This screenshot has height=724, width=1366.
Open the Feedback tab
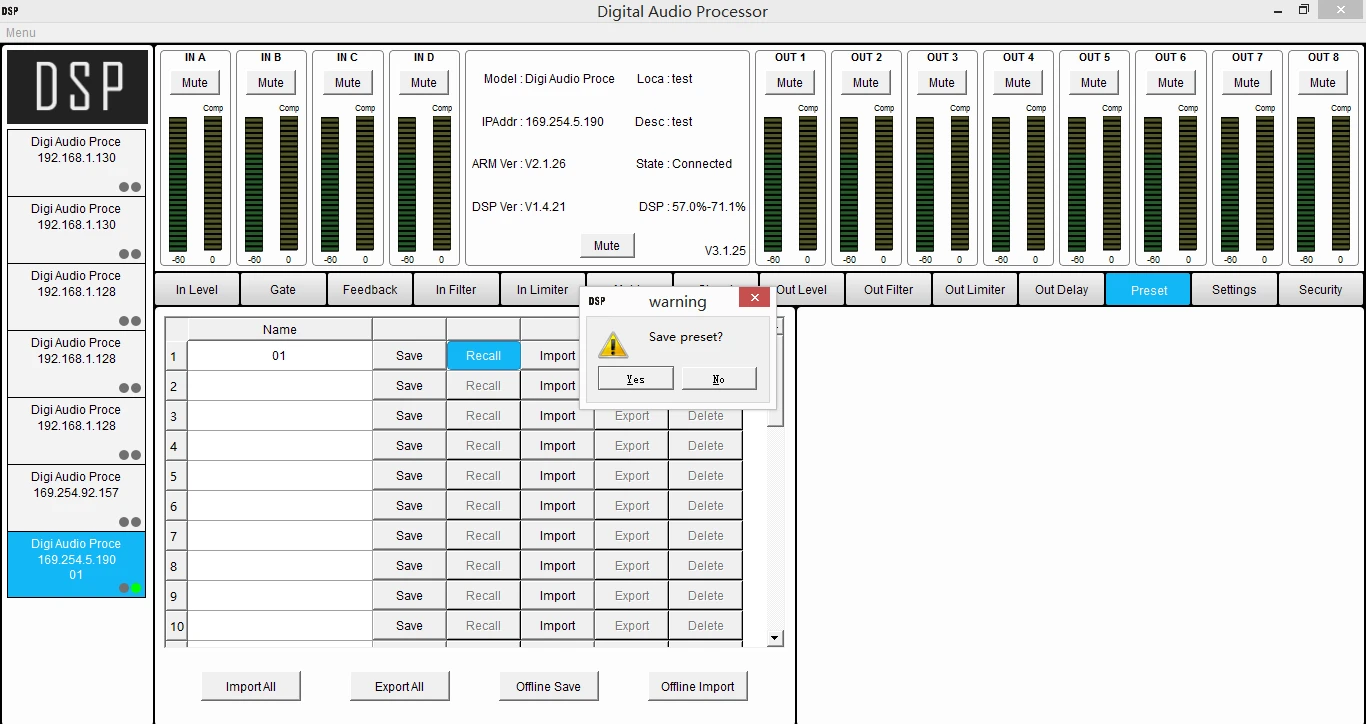click(370, 289)
